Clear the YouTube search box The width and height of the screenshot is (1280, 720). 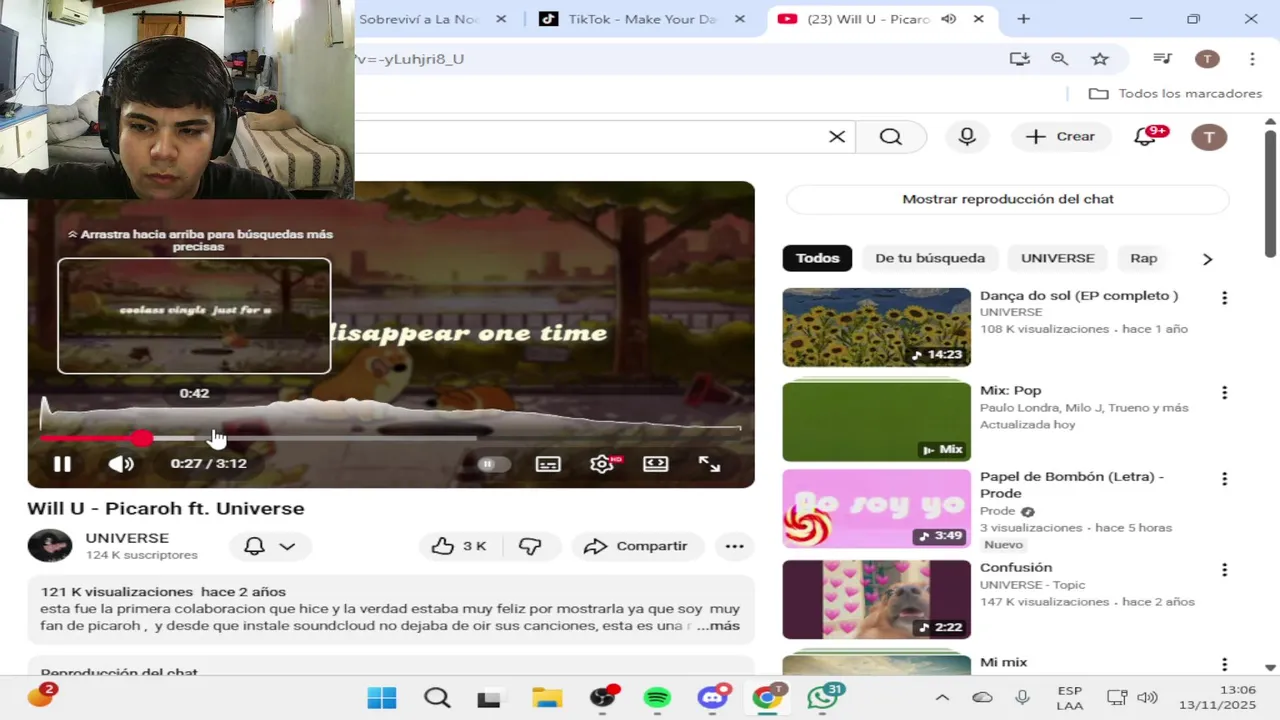pyautogui.click(x=837, y=137)
